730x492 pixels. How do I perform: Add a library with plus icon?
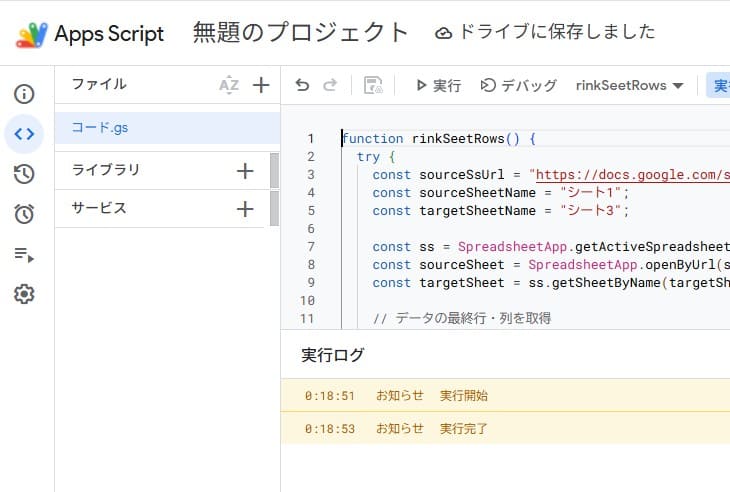[245, 170]
